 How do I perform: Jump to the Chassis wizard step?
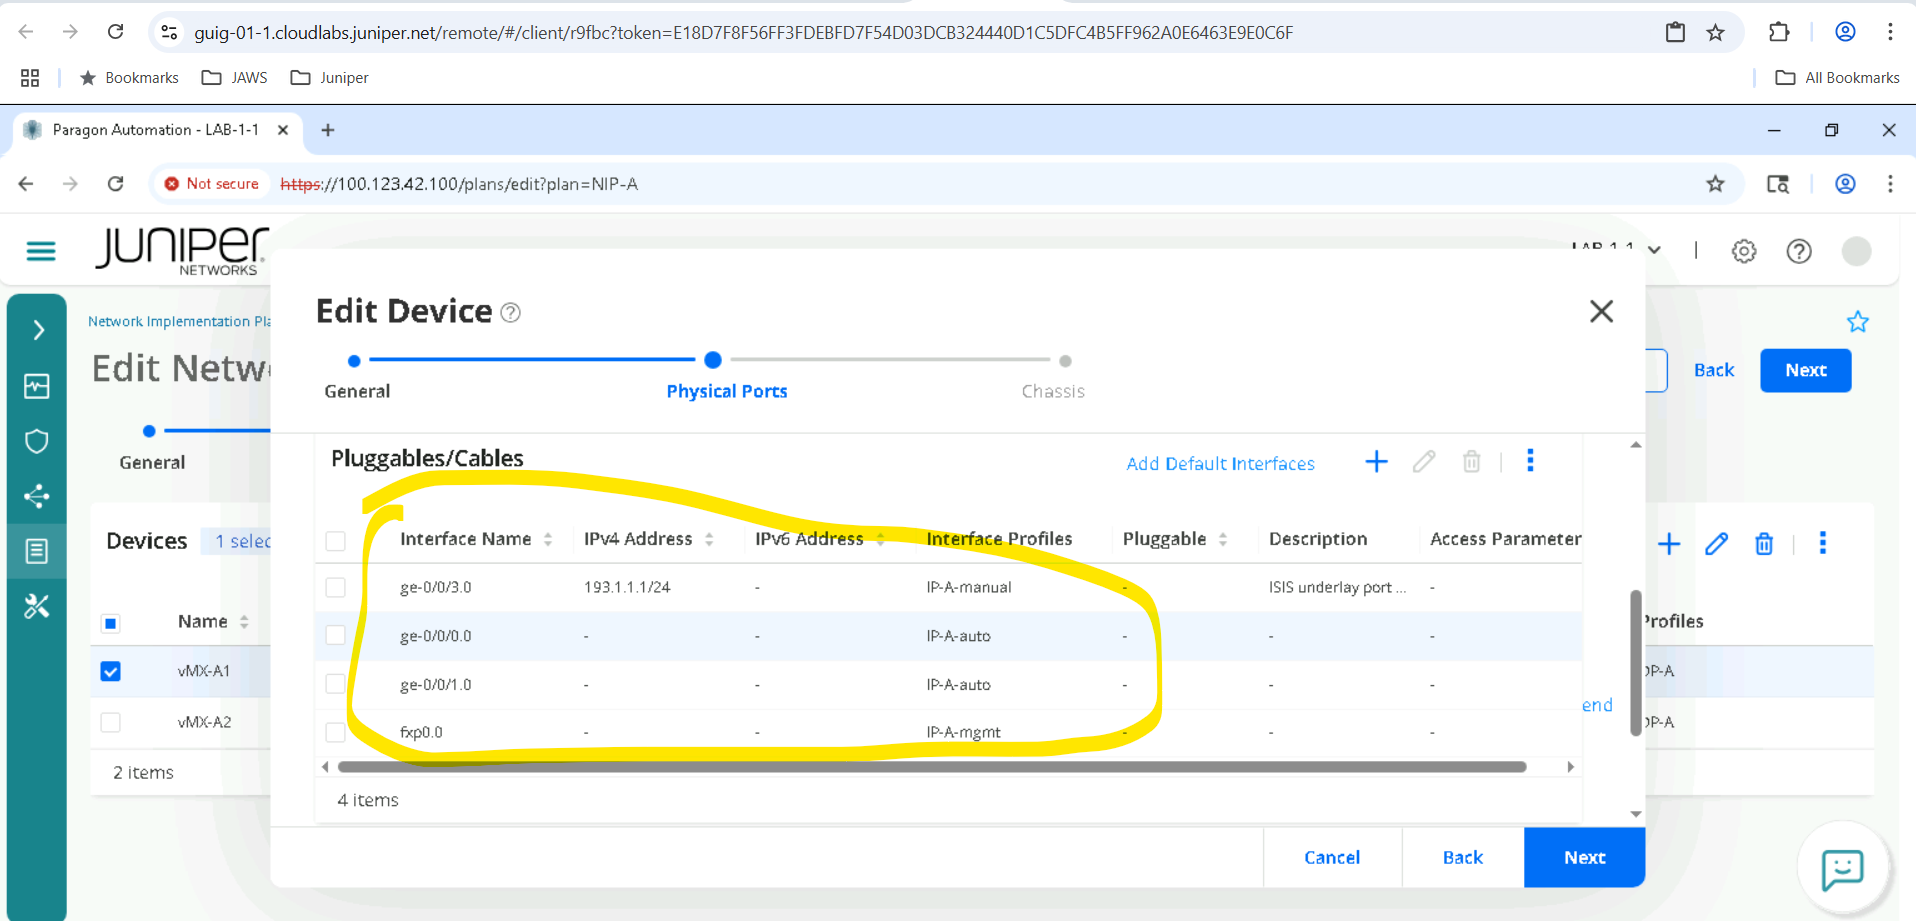[x=1064, y=362]
